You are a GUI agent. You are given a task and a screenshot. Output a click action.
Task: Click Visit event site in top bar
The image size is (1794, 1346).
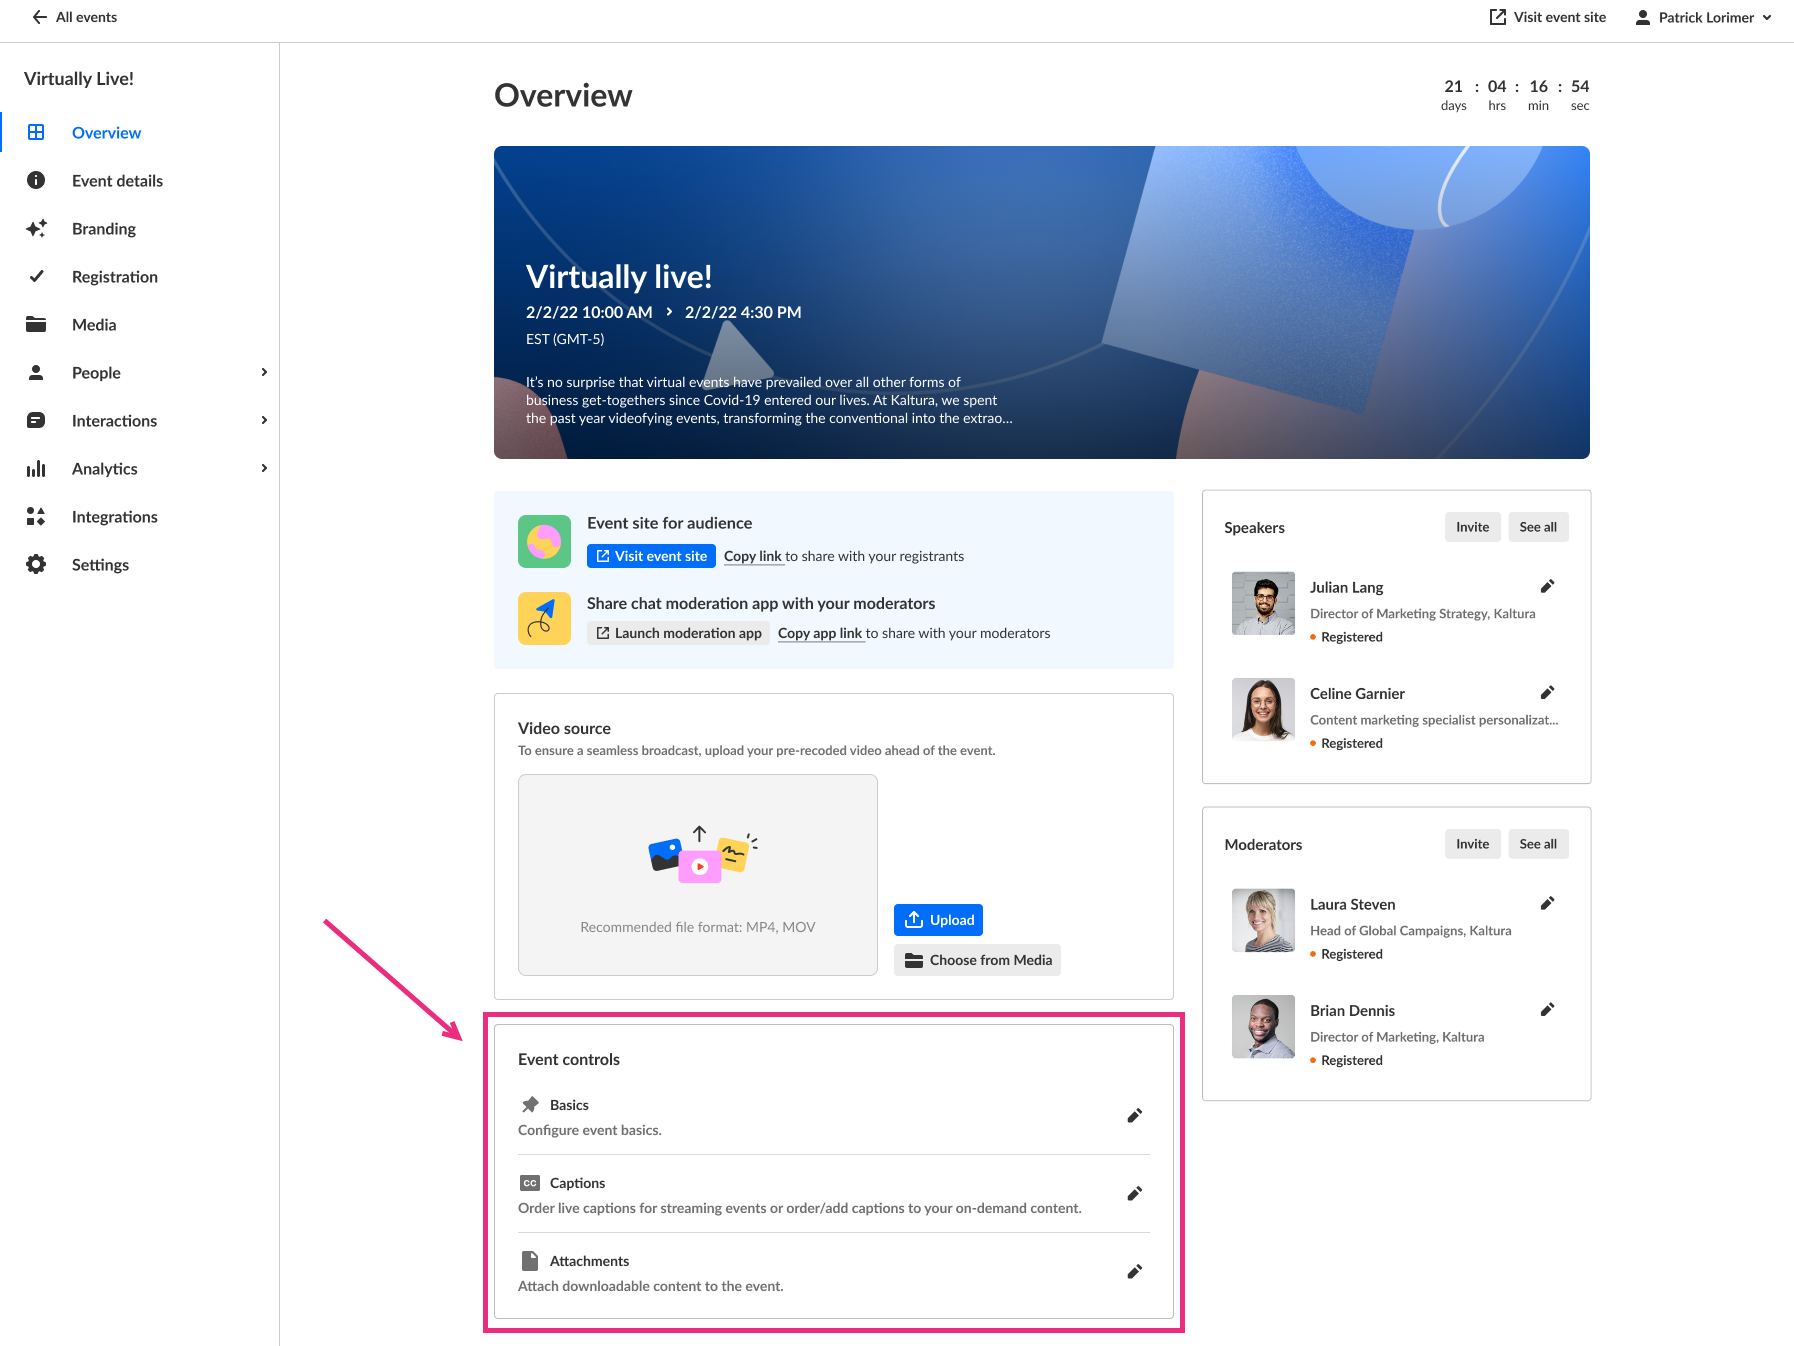click(1548, 17)
